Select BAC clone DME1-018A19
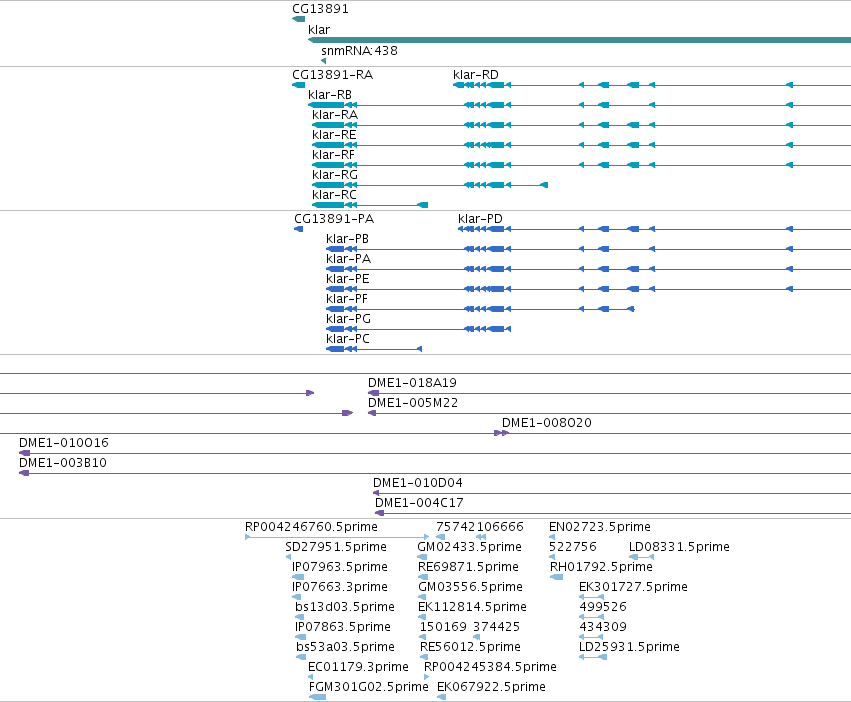Screen dimensions: 851x702 [x=412, y=383]
